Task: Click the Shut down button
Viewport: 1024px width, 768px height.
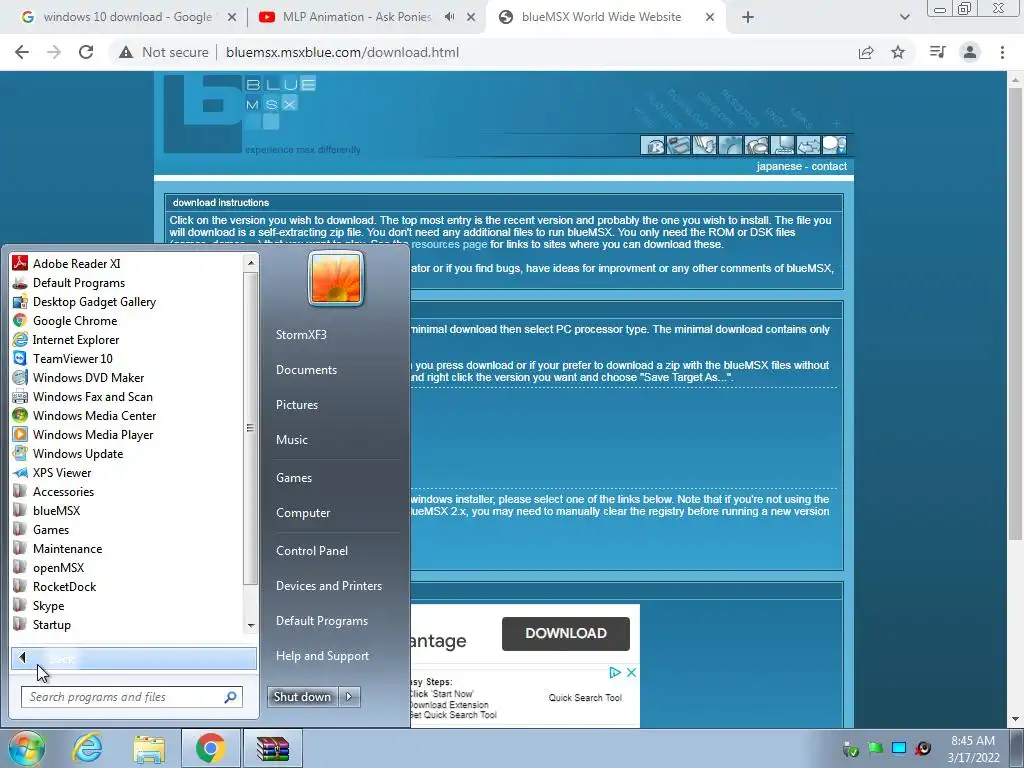Action: tap(303, 697)
